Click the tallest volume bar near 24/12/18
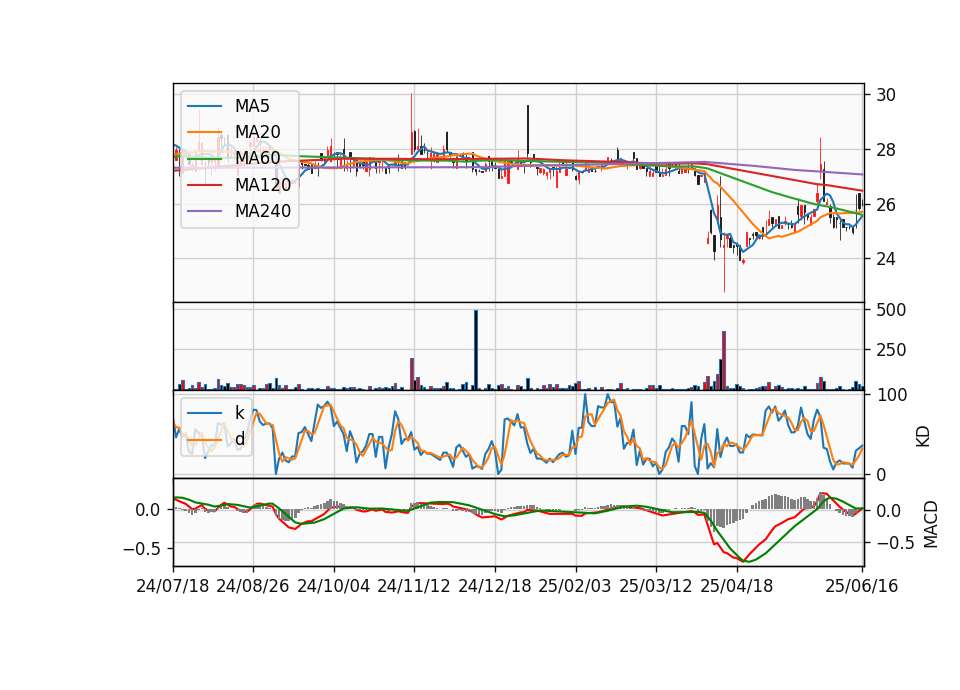960x690 pixels. coord(476,350)
